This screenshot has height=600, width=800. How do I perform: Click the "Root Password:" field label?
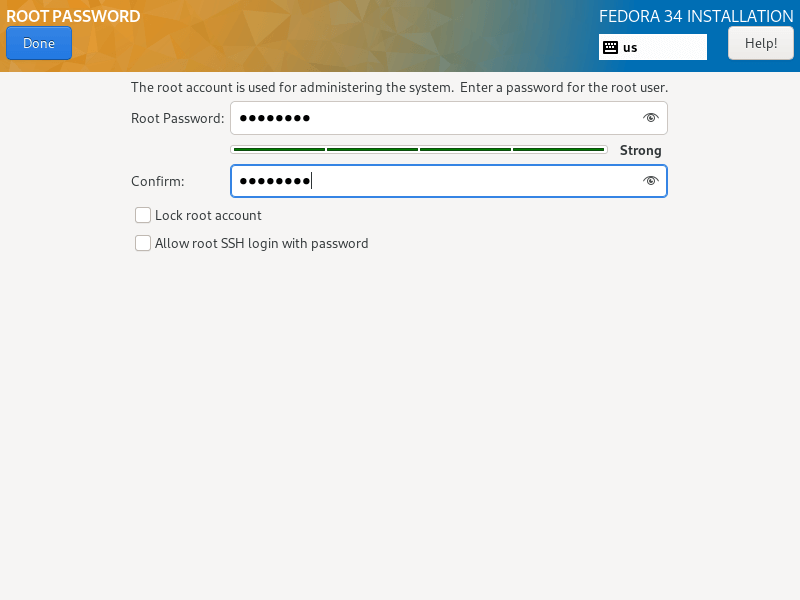tap(177, 118)
